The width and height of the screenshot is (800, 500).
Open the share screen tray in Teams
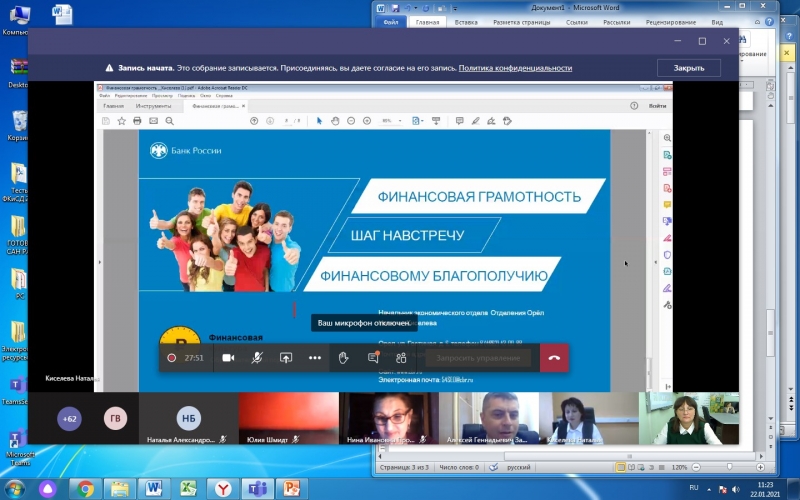pos(286,358)
